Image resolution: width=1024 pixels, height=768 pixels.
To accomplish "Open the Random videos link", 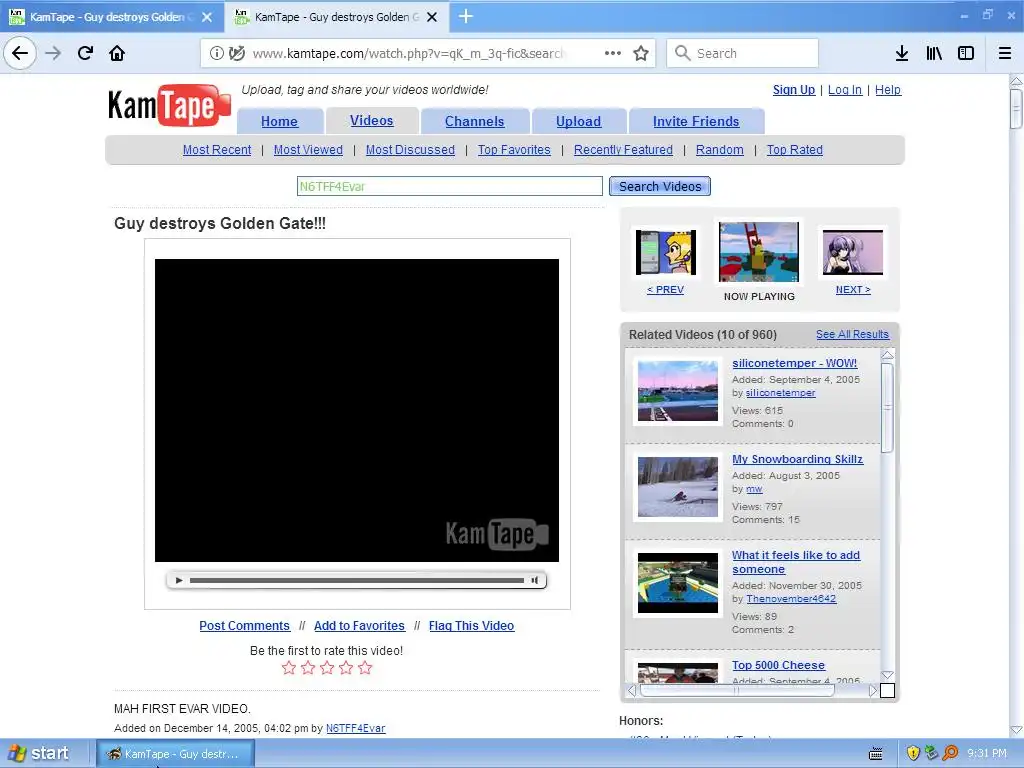I will tap(720, 150).
